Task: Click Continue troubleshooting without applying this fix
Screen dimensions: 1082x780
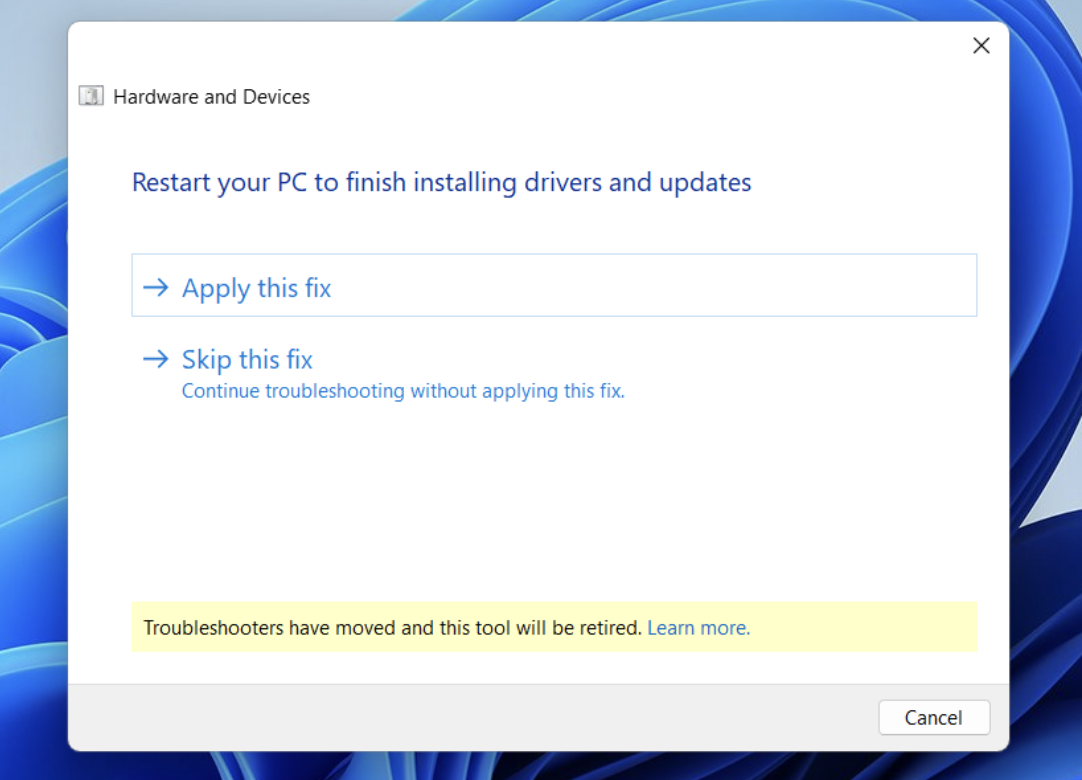Action: tap(403, 391)
